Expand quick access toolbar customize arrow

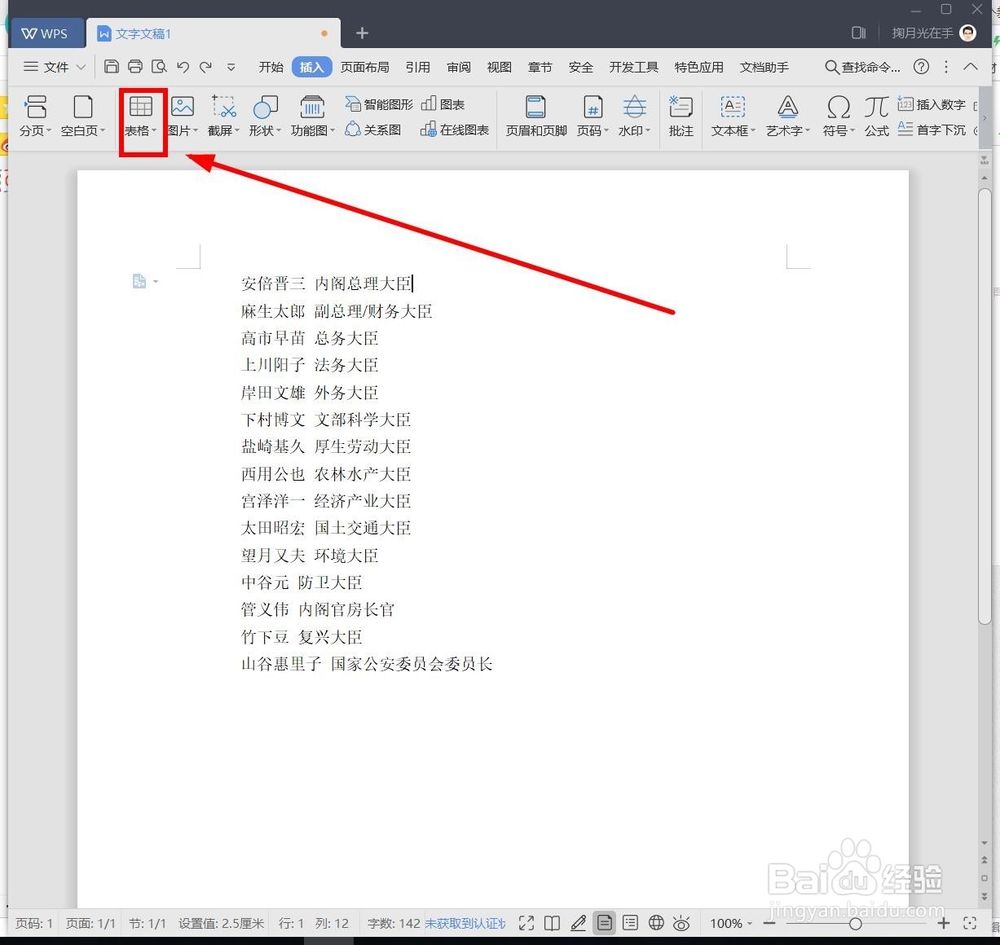[231, 66]
